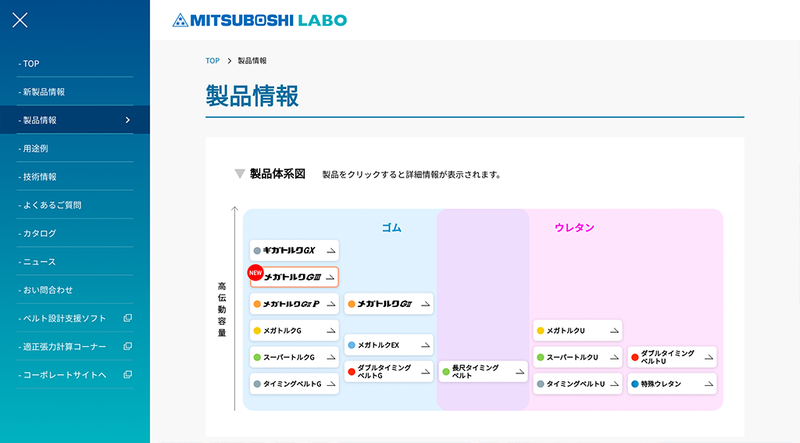Open the NEW メガトルクGIII product button
800x443 pixels.
[294, 277]
